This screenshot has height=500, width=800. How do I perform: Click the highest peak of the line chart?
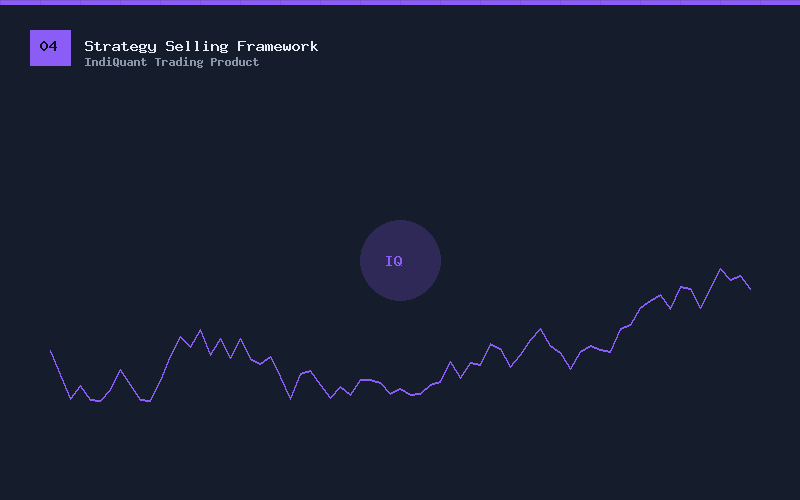(x=720, y=268)
